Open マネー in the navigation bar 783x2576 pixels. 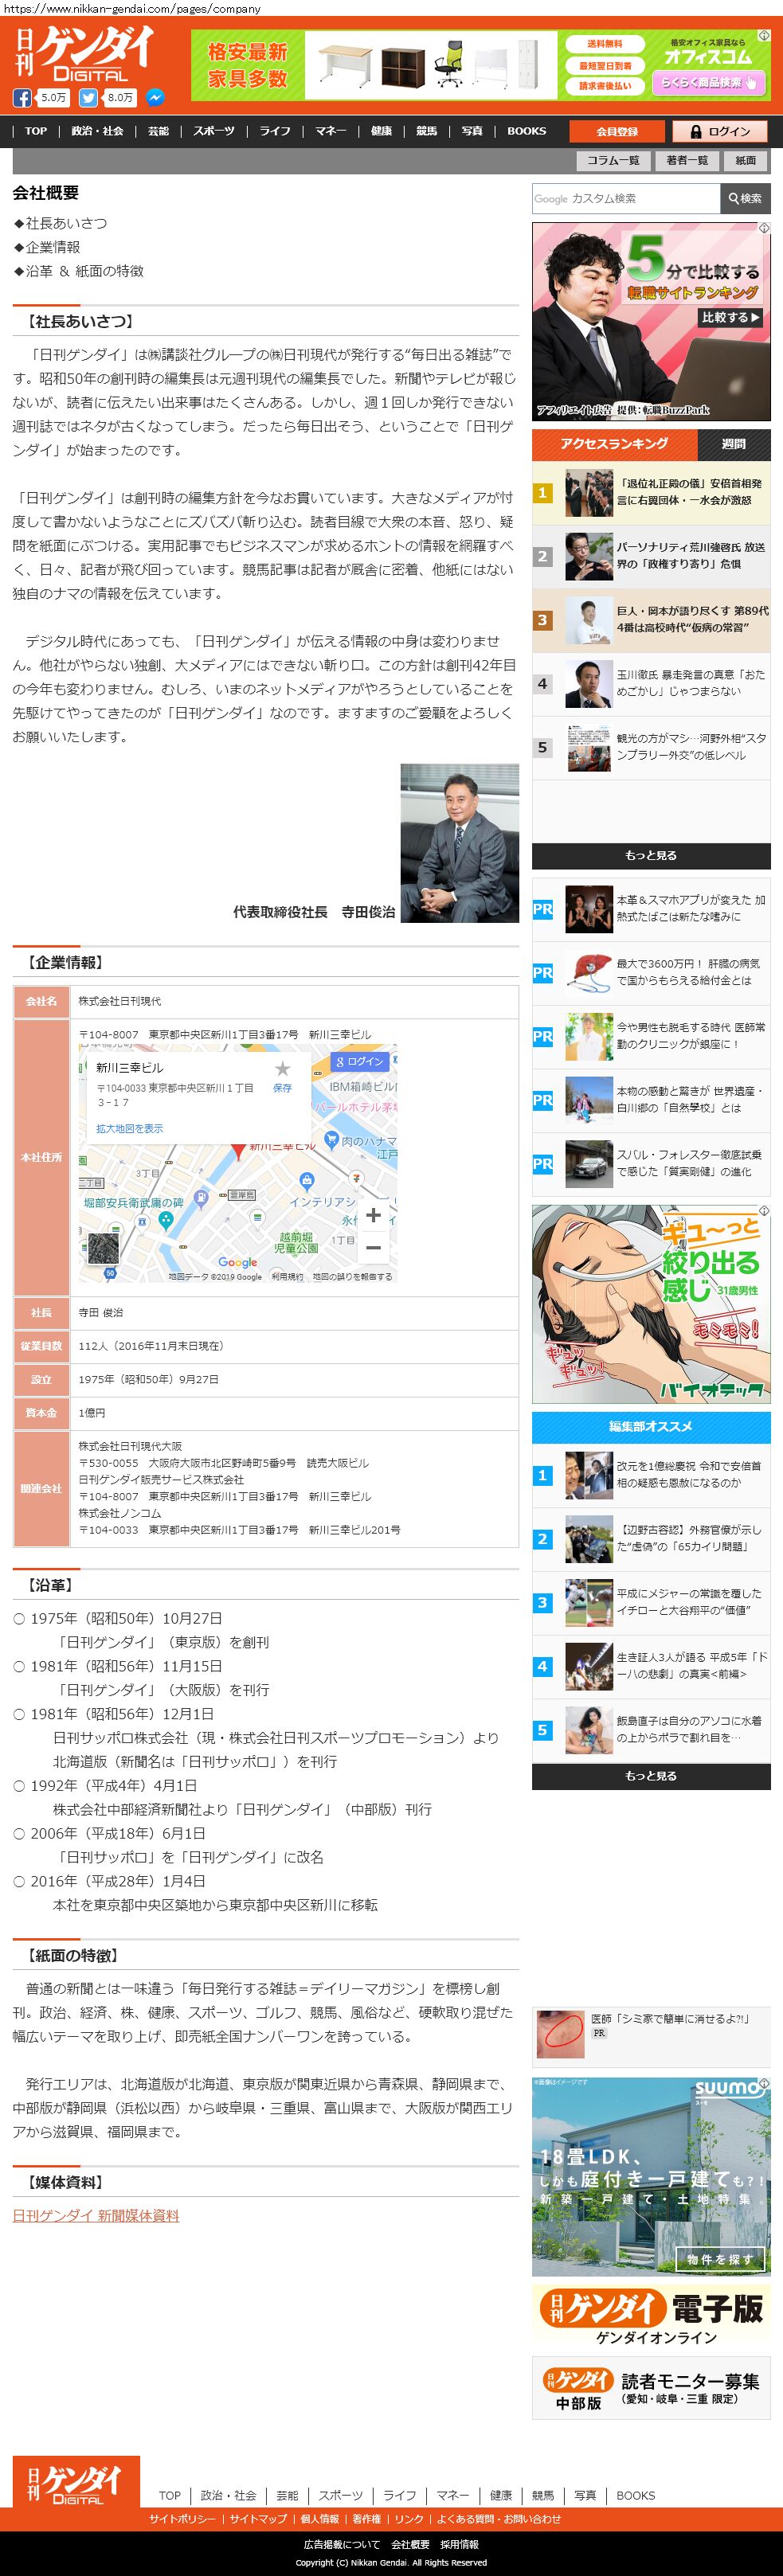pos(331,131)
